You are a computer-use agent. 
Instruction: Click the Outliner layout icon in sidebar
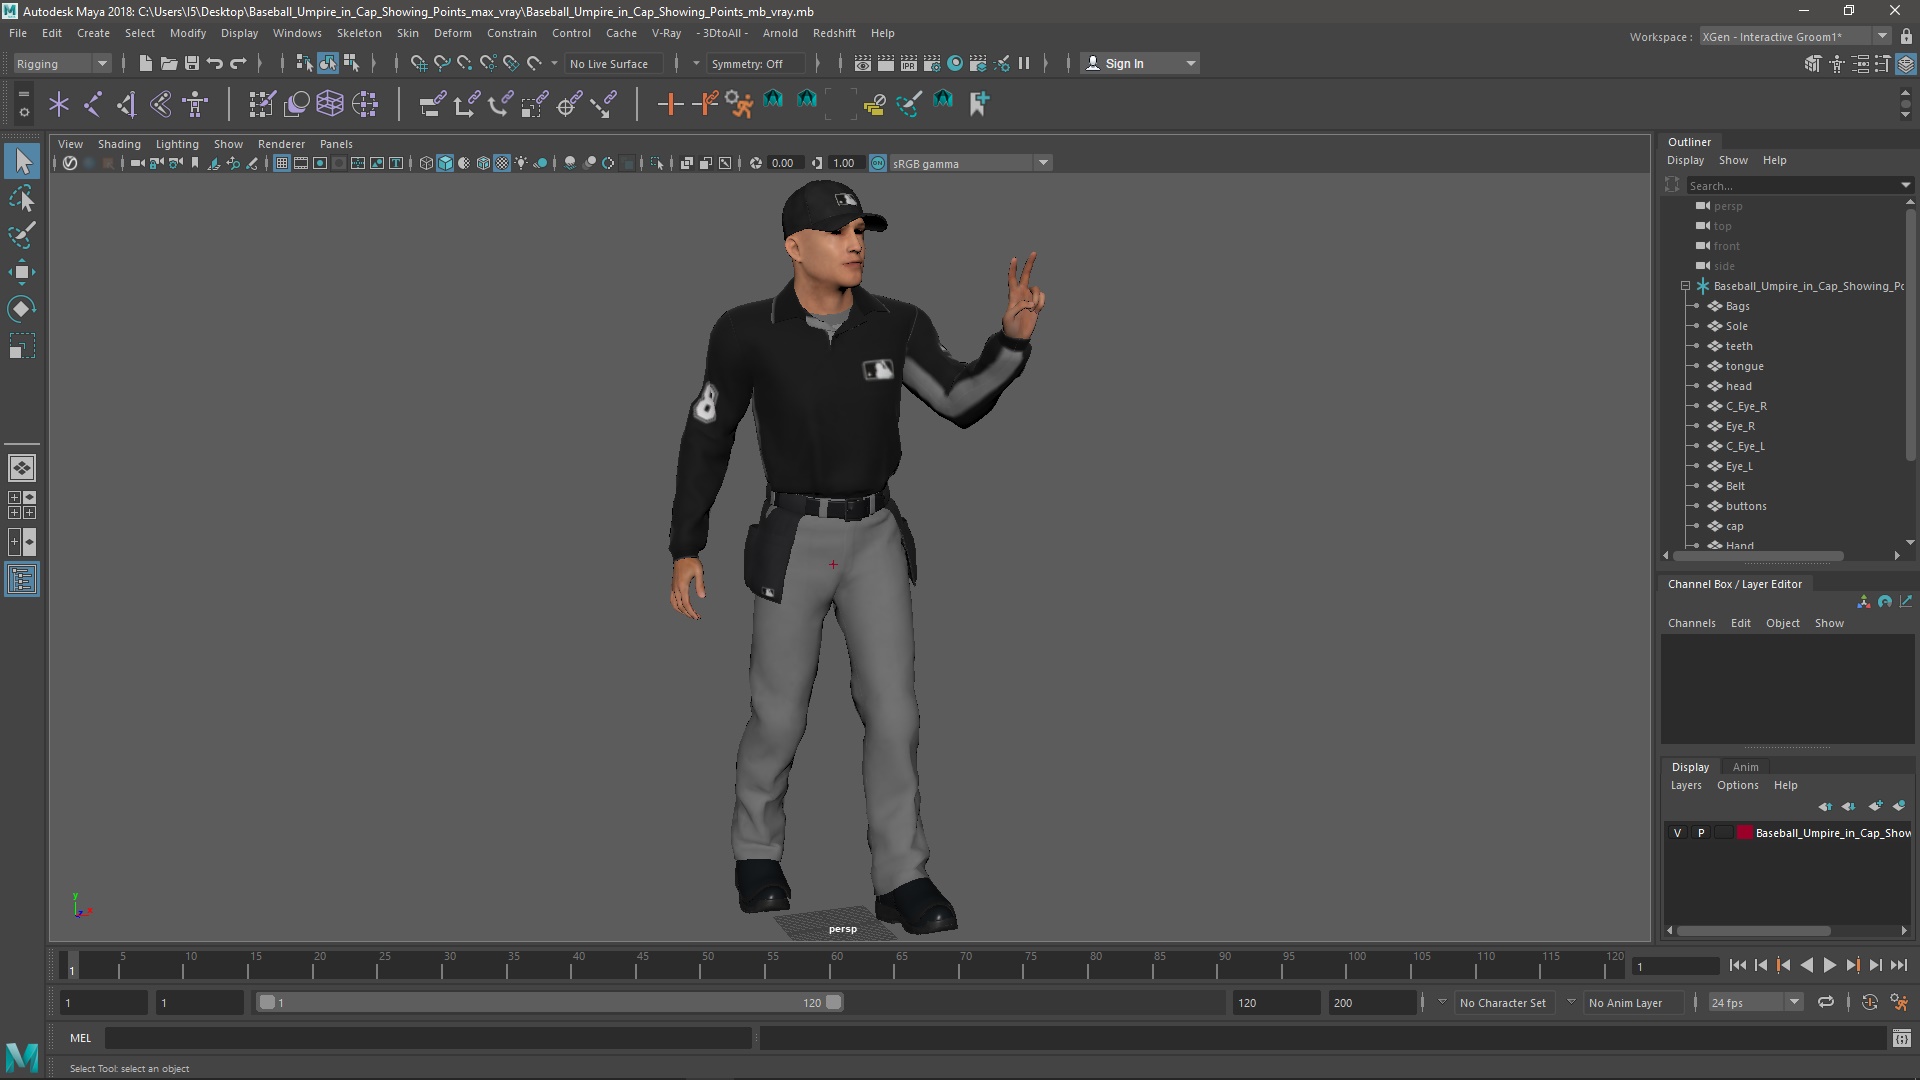pos(22,579)
